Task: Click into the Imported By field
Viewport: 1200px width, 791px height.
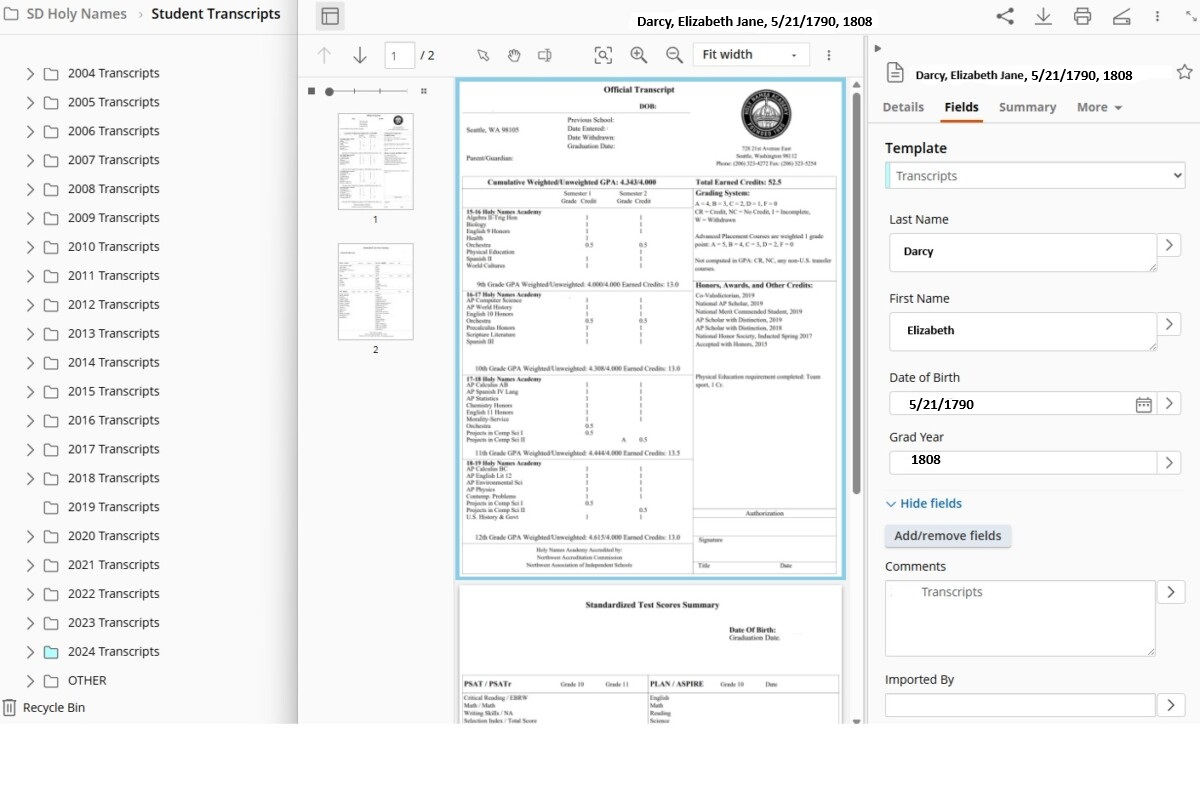Action: tap(1020, 705)
